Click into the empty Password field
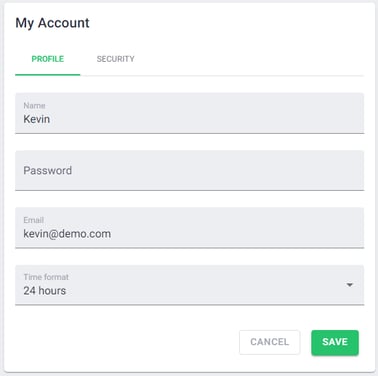Image resolution: width=378 pixels, height=376 pixels. 189,171
